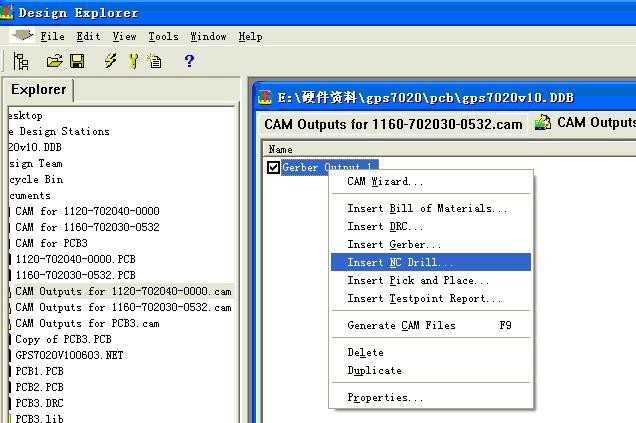Click CAM Outputs for 1160-702030-0532.cam document tab
The image size is (636, 423).
[393, 124]
